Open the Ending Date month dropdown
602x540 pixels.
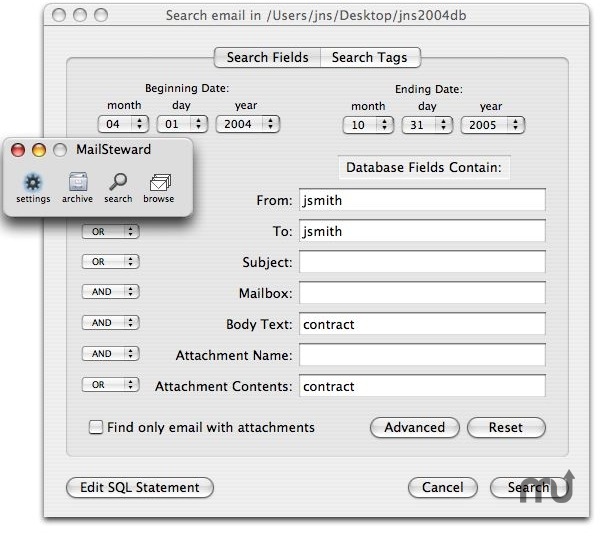pyautogui.click(x=368, y=125)
